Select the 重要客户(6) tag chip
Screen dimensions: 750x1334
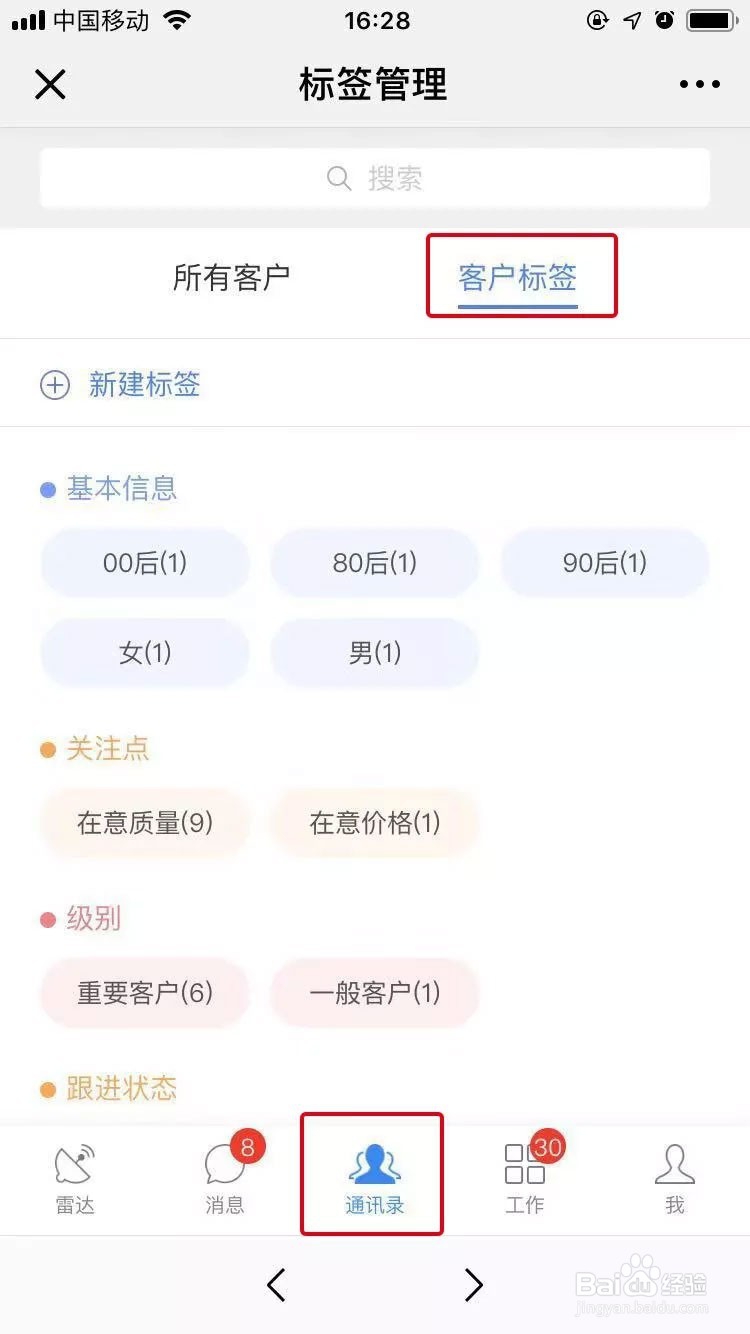pos(144,993)
